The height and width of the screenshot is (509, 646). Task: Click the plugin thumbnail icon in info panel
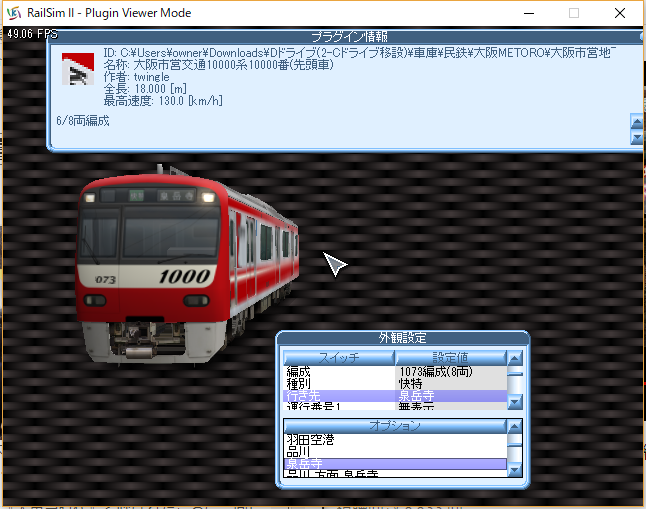click(78, 69)
